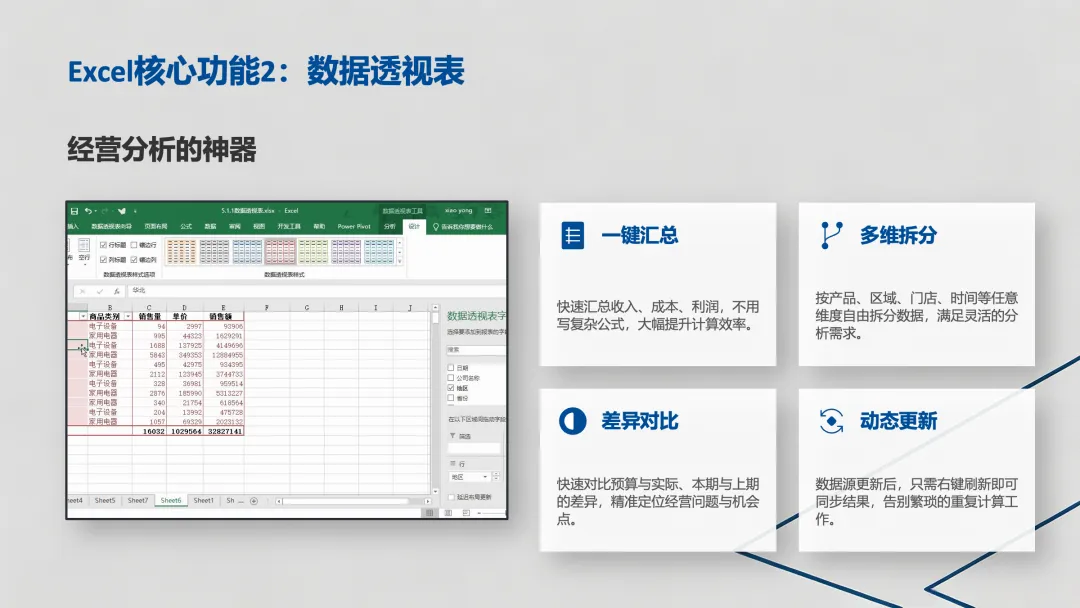Open the customize quick access toolbar dropdown
The height and width of the screenshot is (608, 1080).
click(x=135, y=211)
